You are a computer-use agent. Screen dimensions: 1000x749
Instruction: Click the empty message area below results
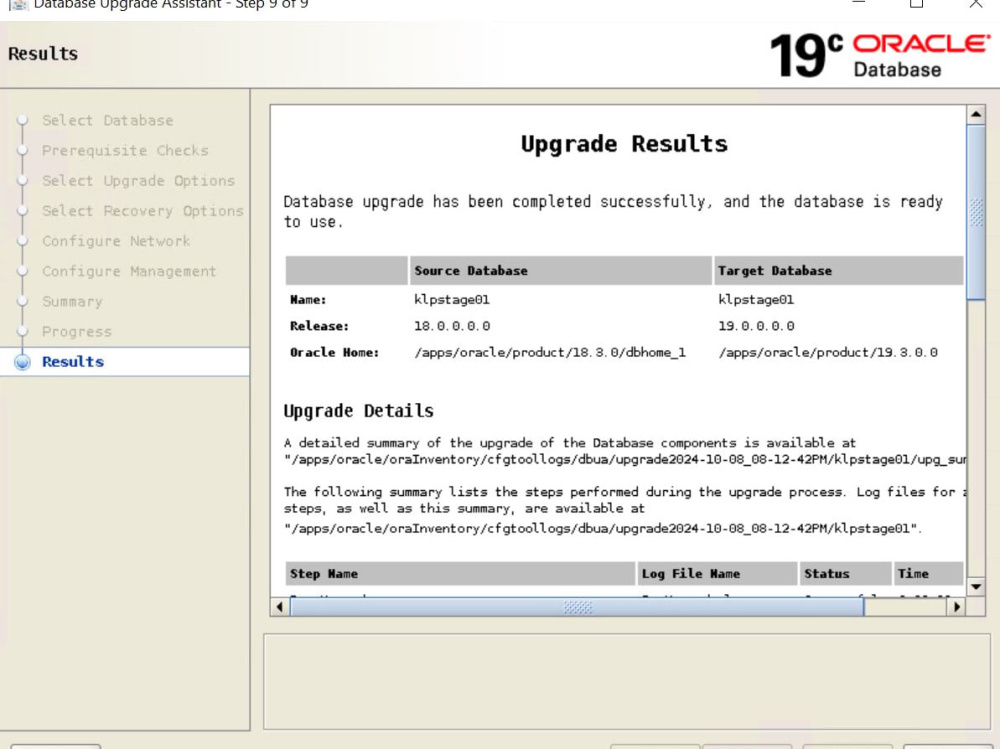627,681
